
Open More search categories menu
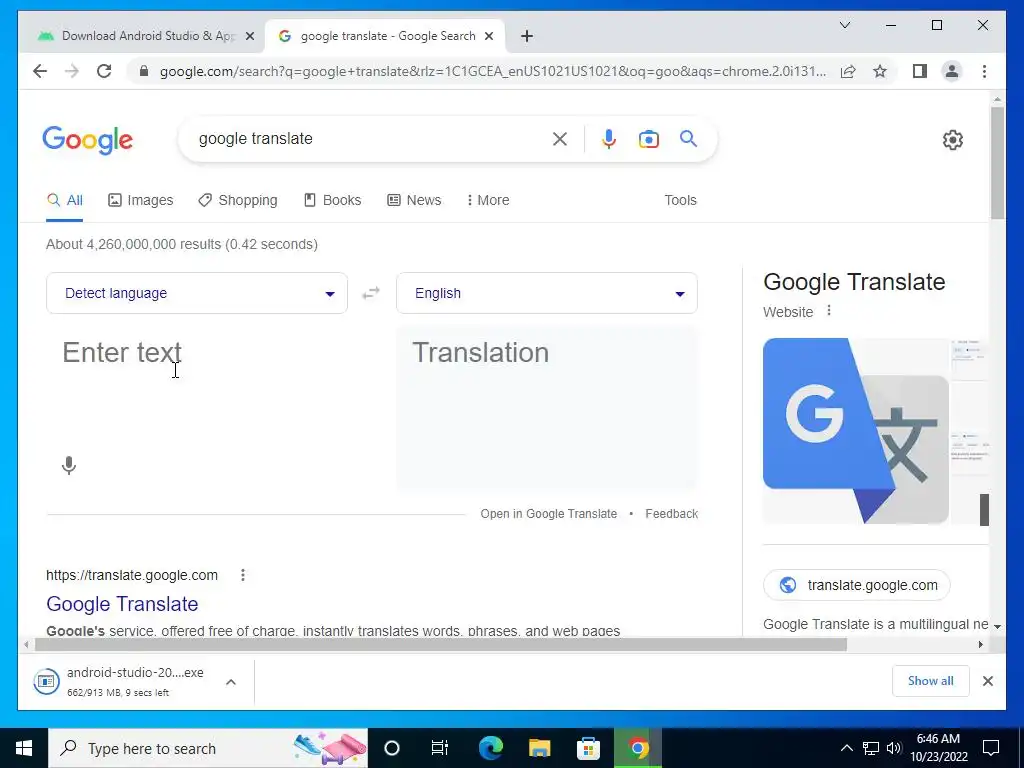click(488, 200)
